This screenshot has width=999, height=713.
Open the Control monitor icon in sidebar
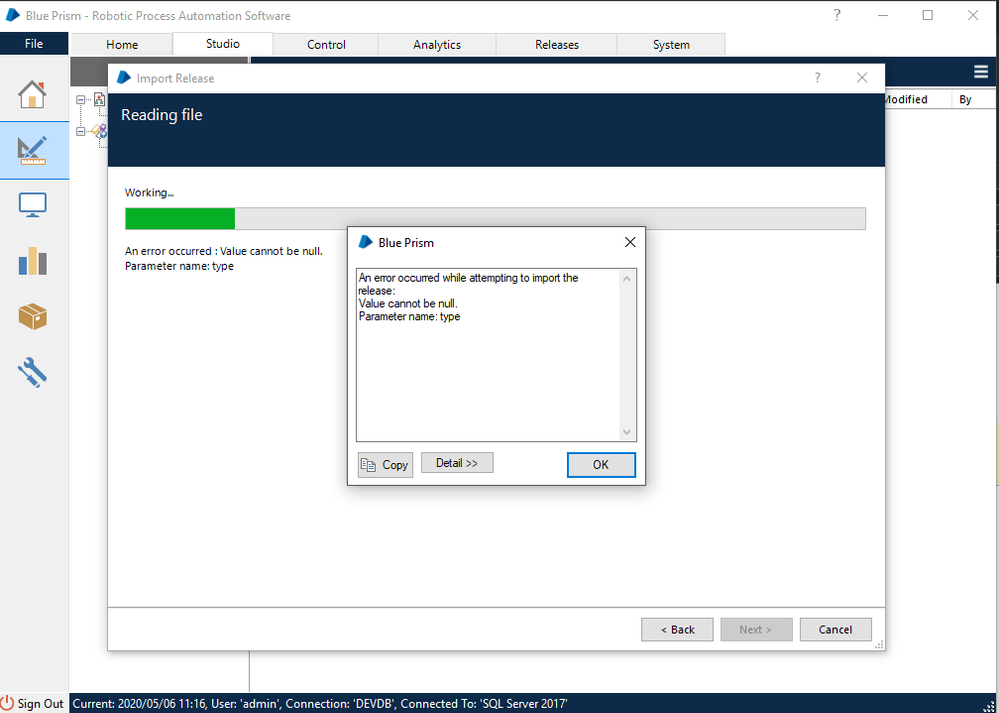point(32,205)
